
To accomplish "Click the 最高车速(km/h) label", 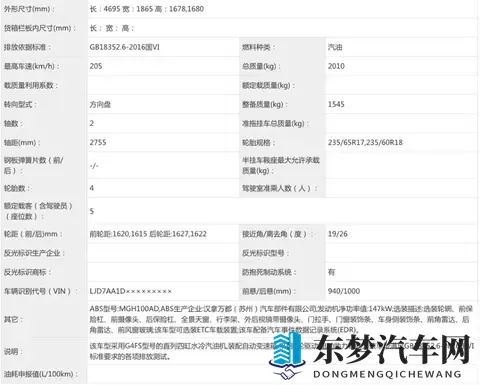I will pyautogui.click(x=31, y=66).
